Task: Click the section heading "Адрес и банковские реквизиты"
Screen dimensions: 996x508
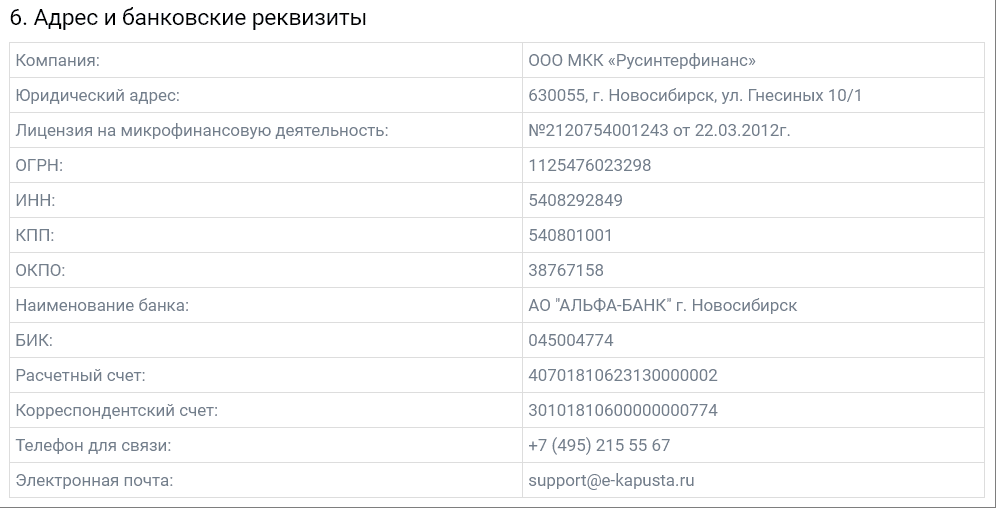Action: point(188,18)
